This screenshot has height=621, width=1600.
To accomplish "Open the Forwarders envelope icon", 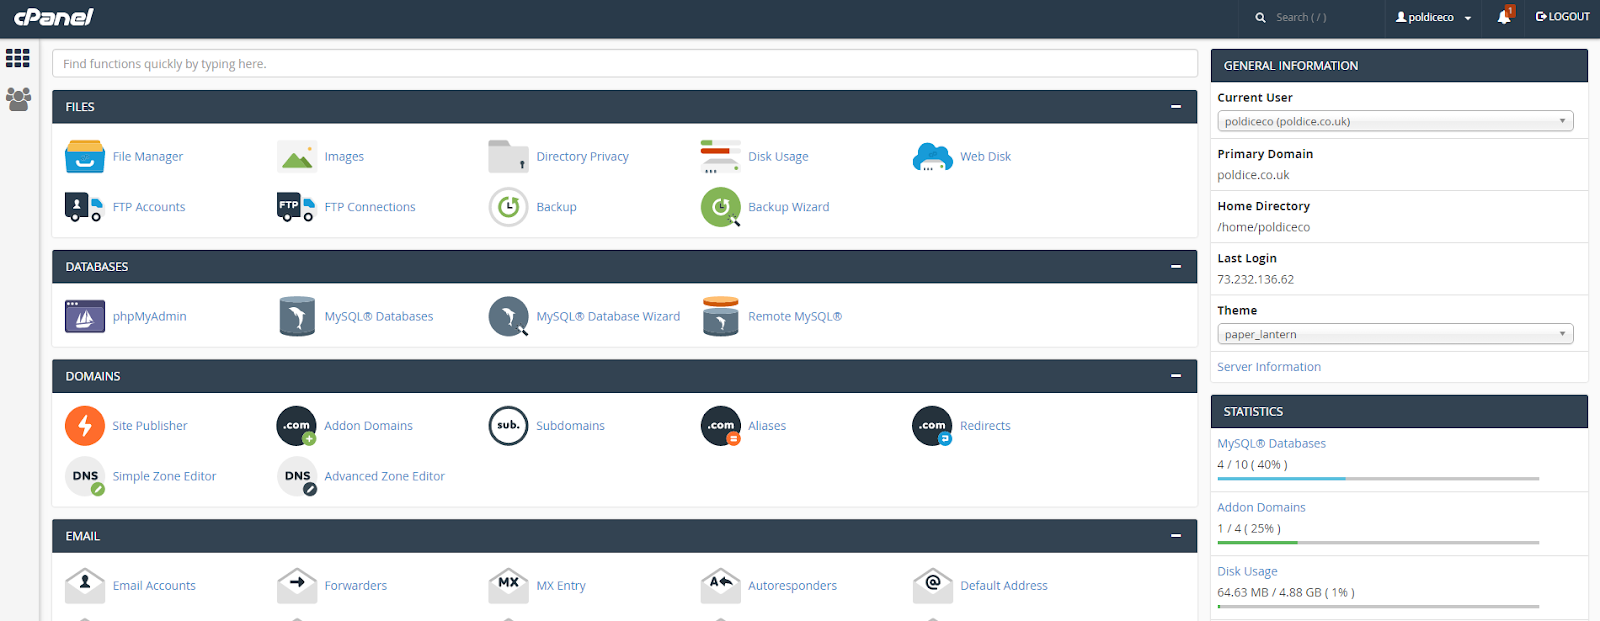I will (x=297, y=586).
